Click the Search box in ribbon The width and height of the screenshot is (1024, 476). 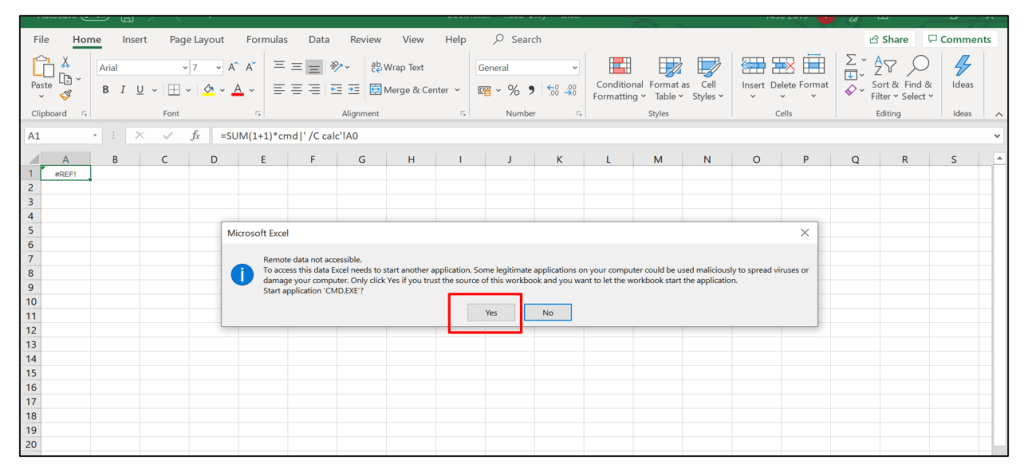[517, 39]
